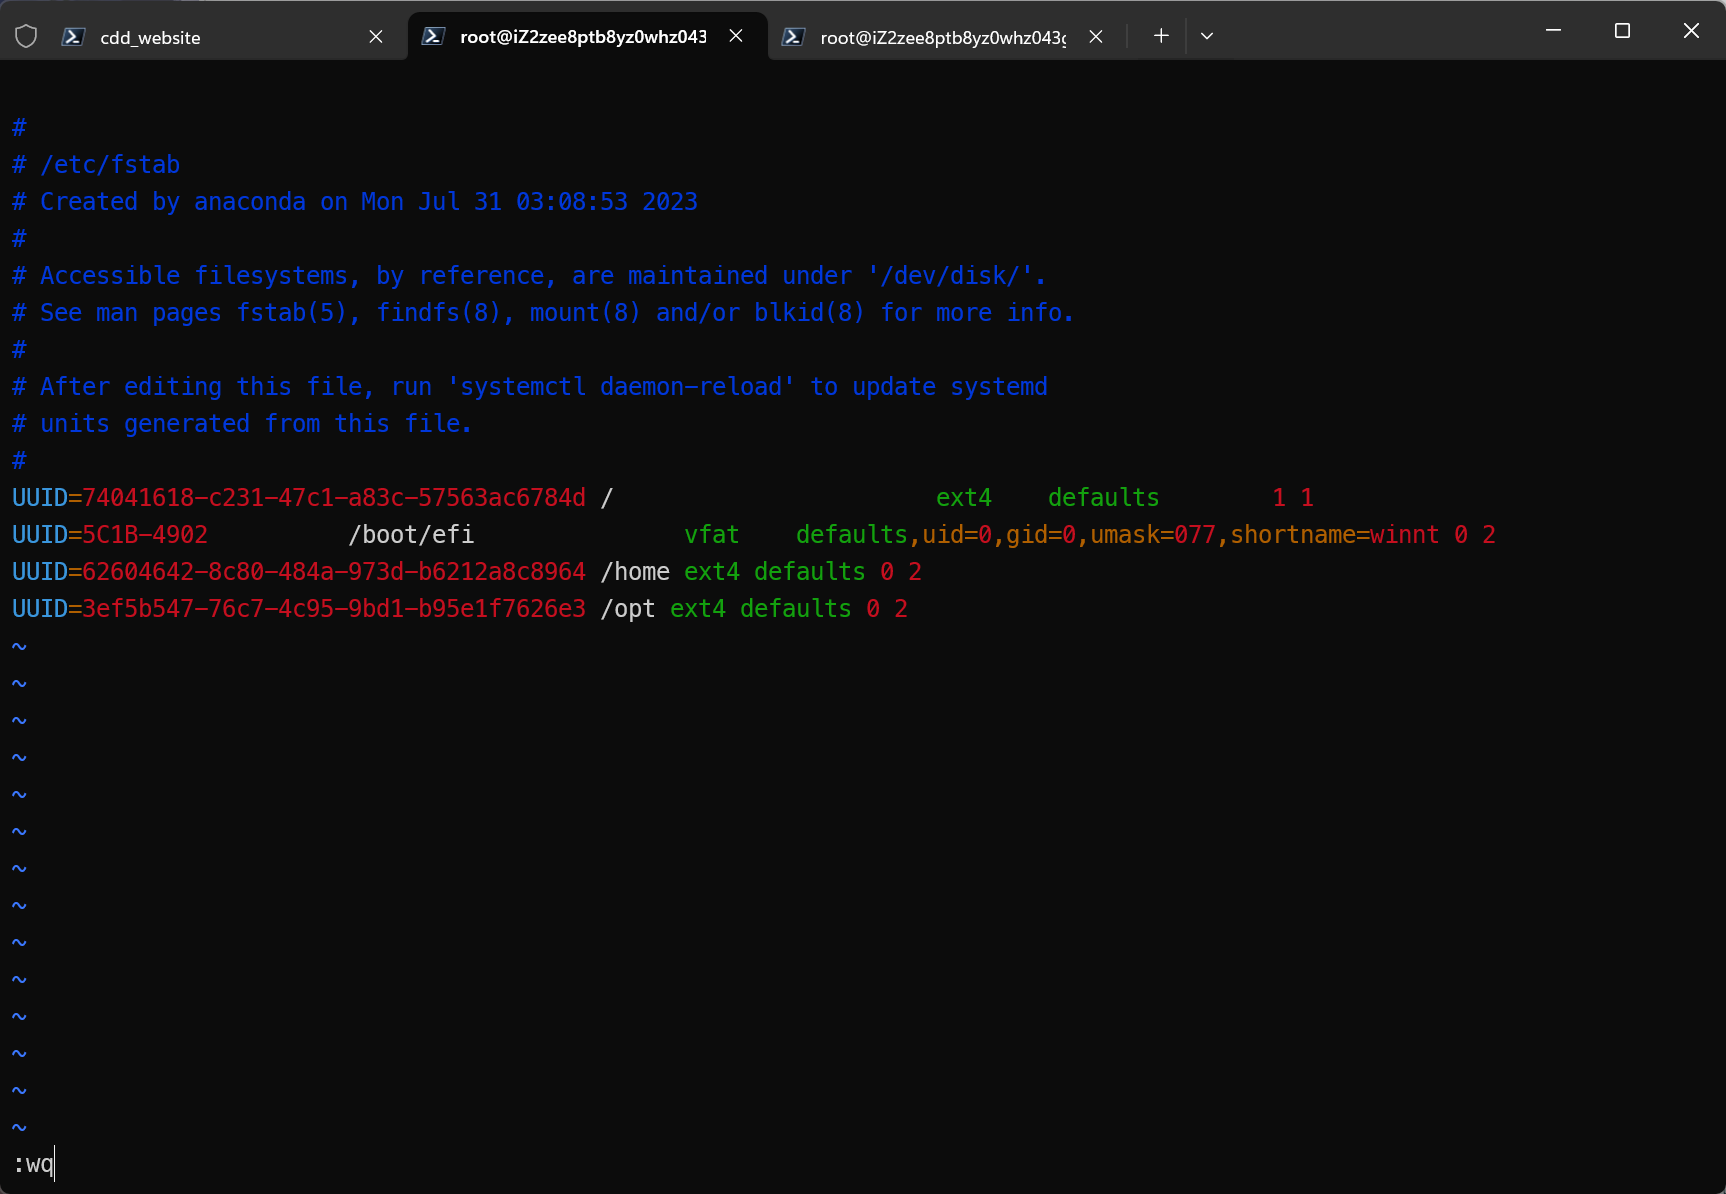Click the :wq command line at bottom
Screen dimensions: 1726x1194
tap(34, 1165)
